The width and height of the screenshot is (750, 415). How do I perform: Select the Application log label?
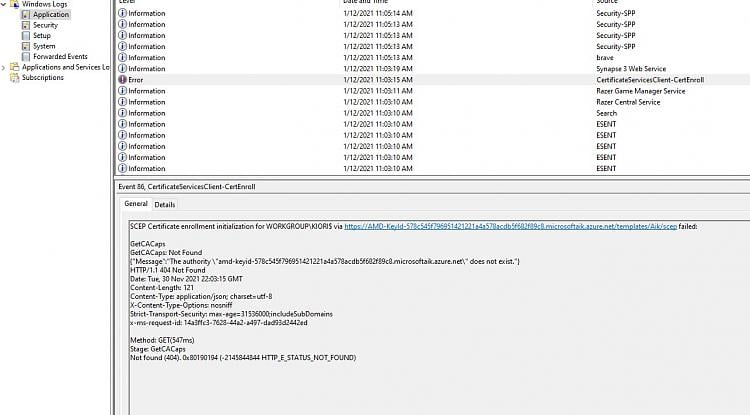[51, 15]
